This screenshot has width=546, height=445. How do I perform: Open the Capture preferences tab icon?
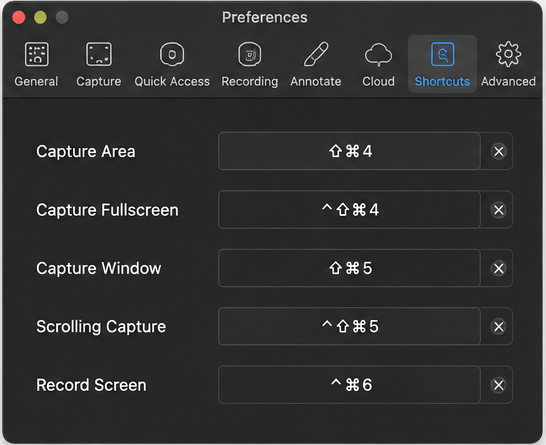pos(99,54)
